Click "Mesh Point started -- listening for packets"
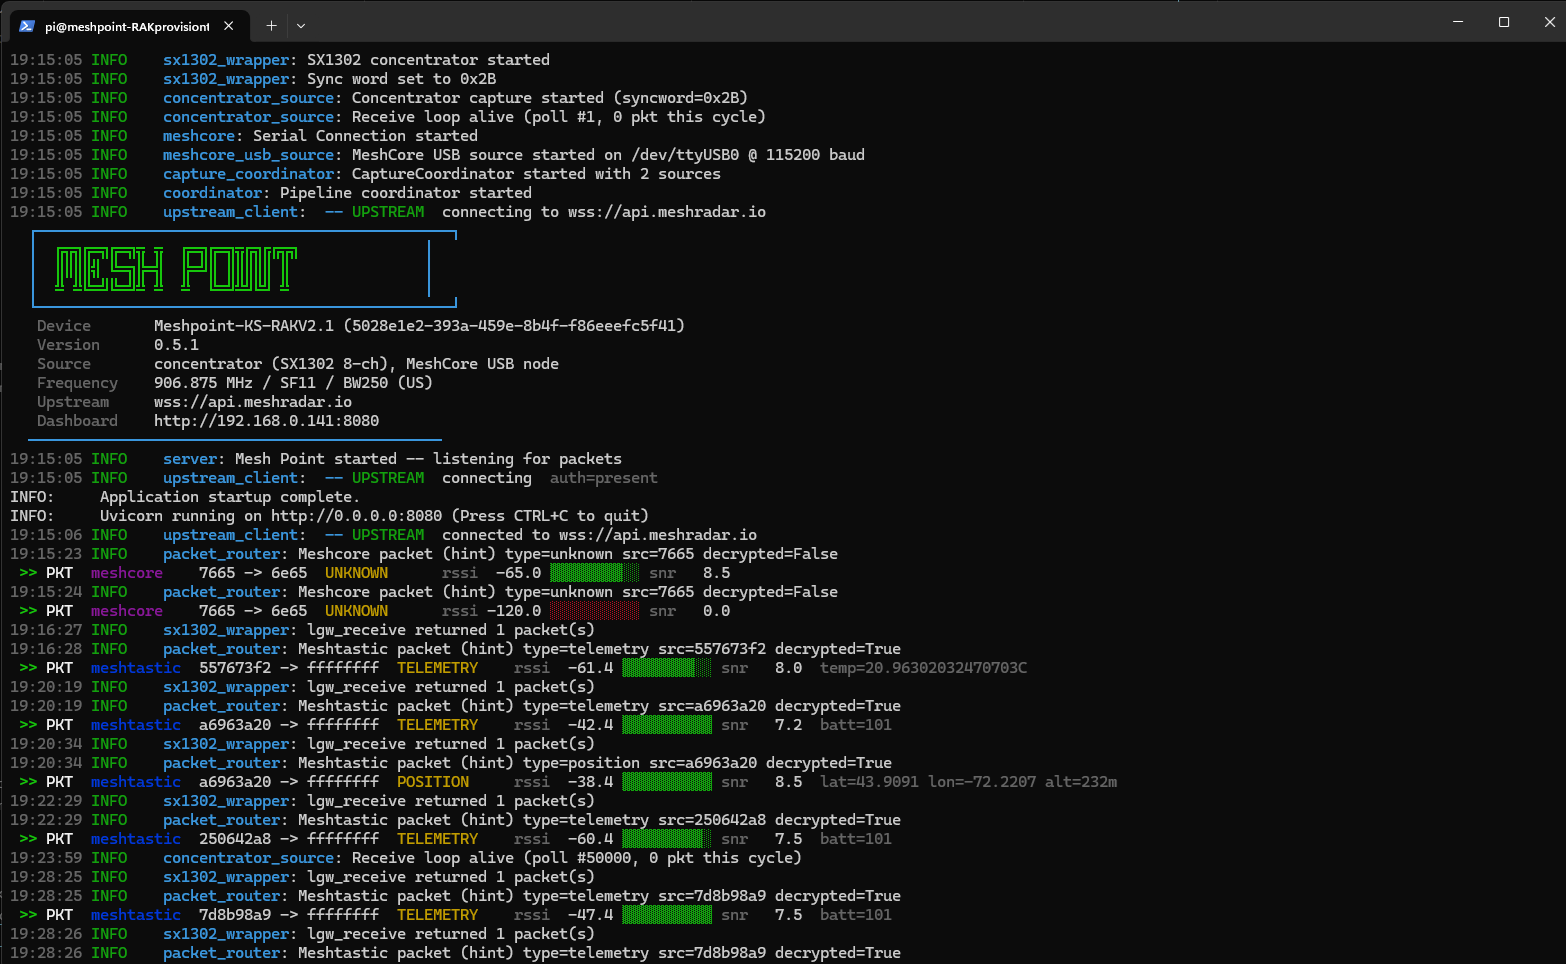This screenshot has height=964, width=1566. coord(429,459)
